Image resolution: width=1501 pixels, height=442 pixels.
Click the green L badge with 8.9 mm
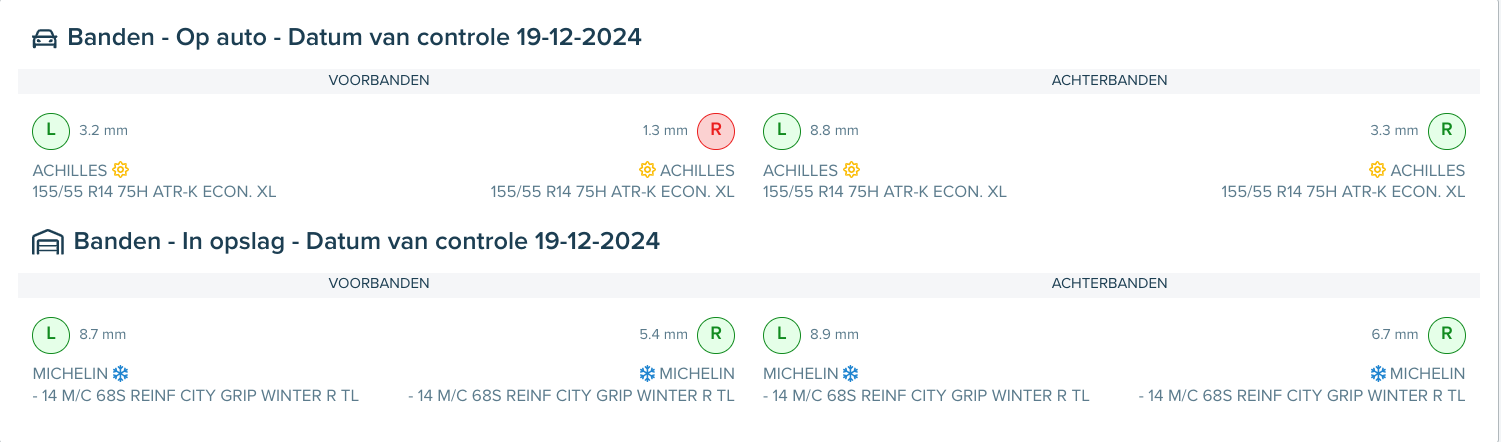tap(782, 334)
